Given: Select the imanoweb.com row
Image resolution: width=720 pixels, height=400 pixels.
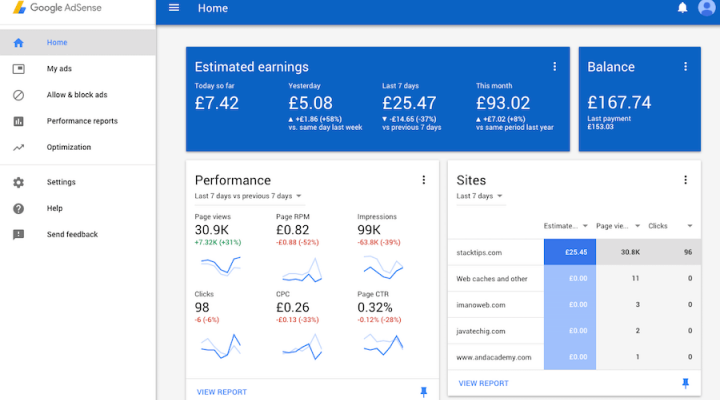Looking at the screenshot, I should [574, 304].
